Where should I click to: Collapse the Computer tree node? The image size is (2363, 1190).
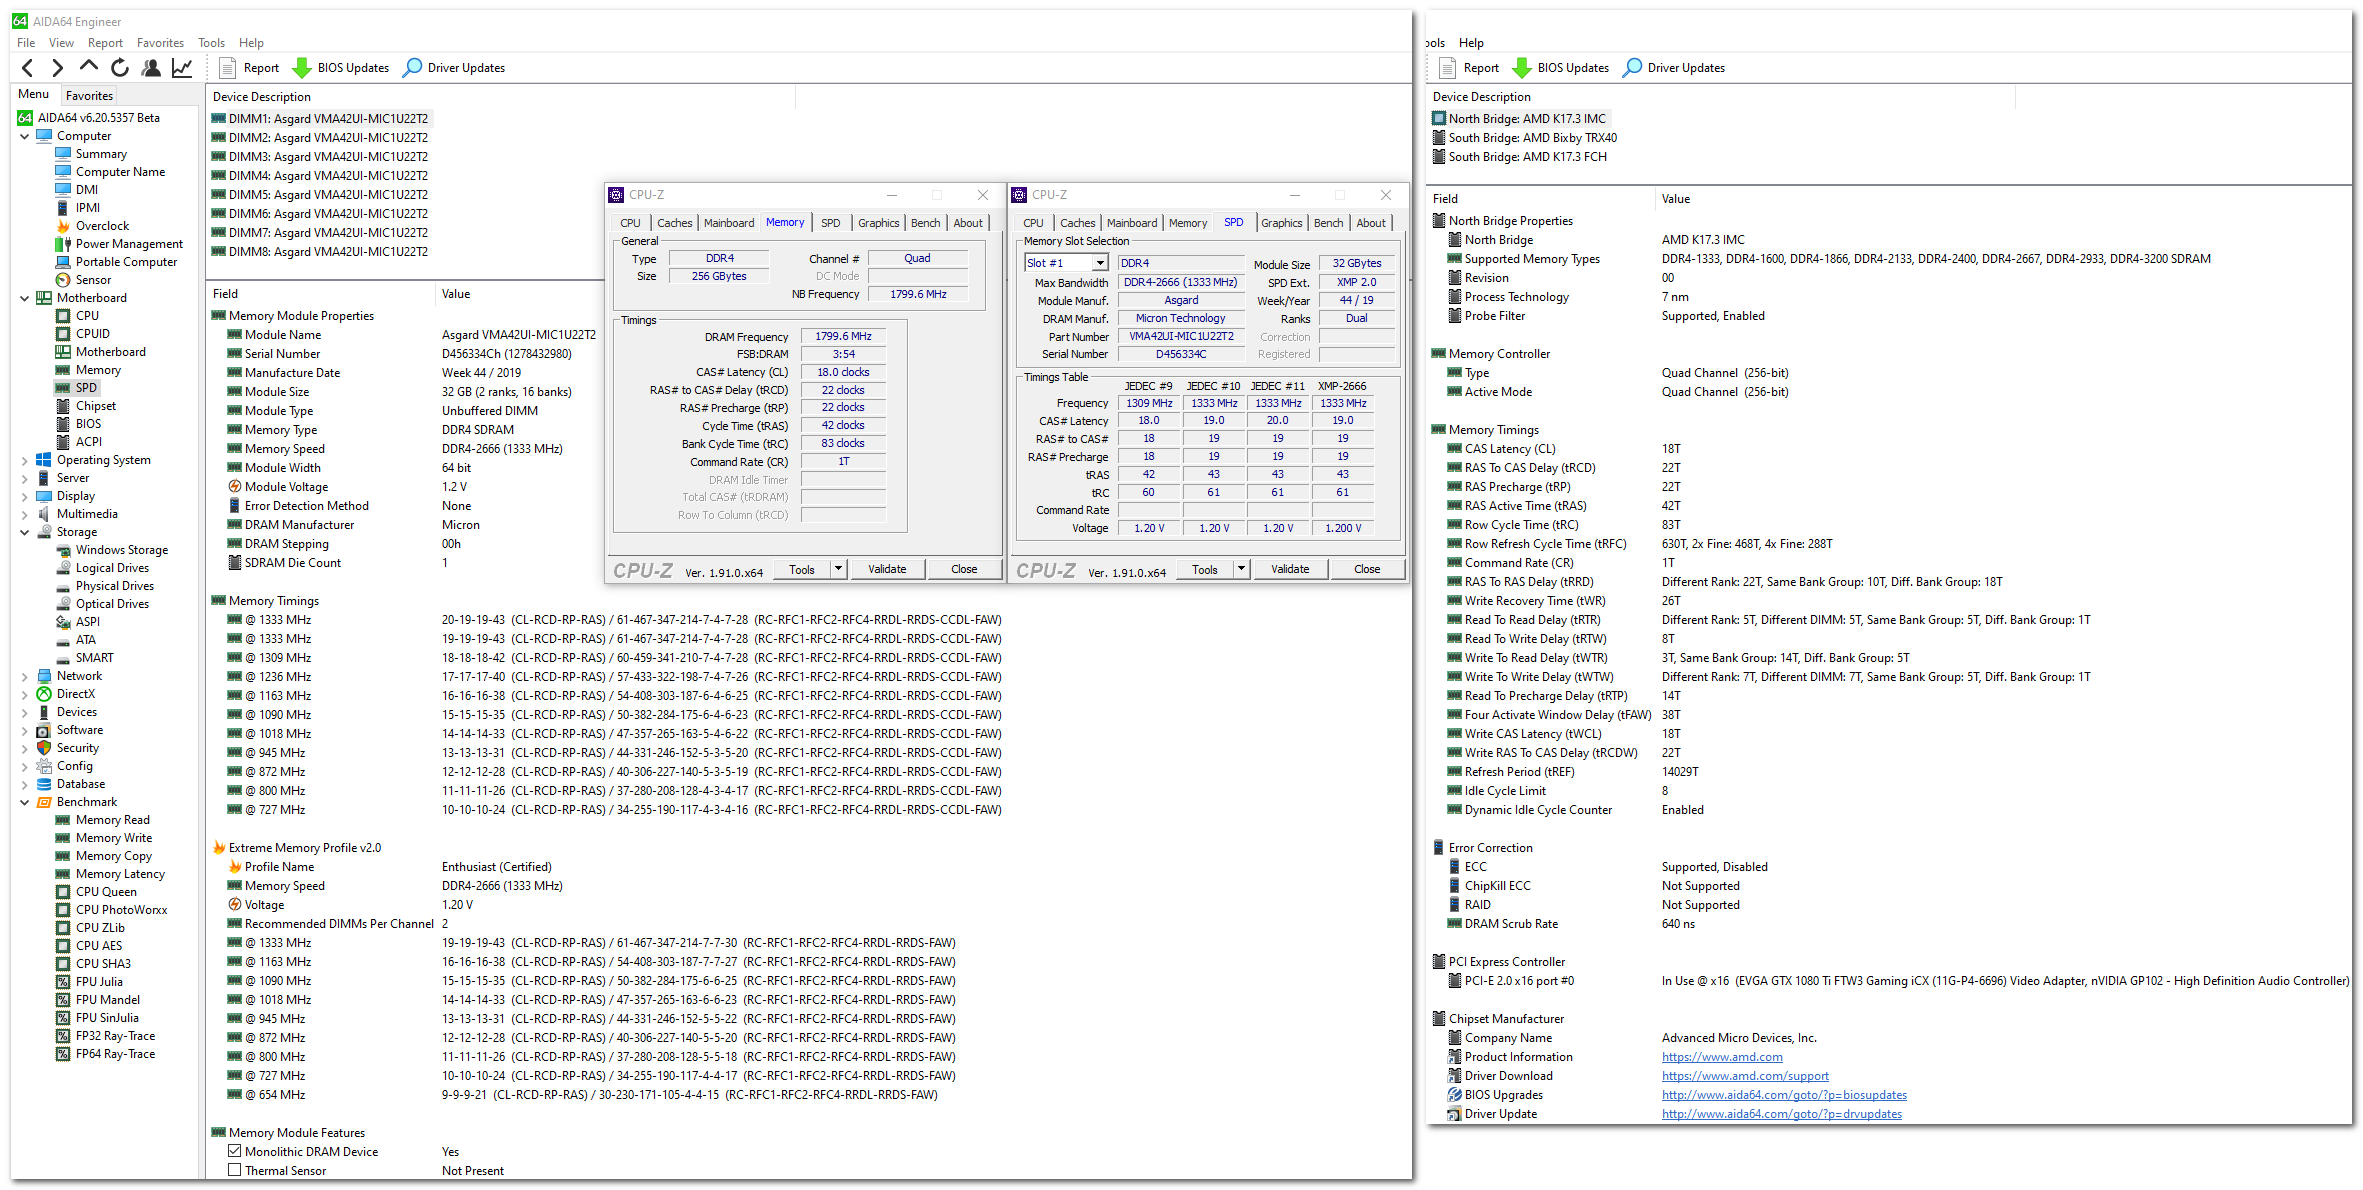[25, 136]
